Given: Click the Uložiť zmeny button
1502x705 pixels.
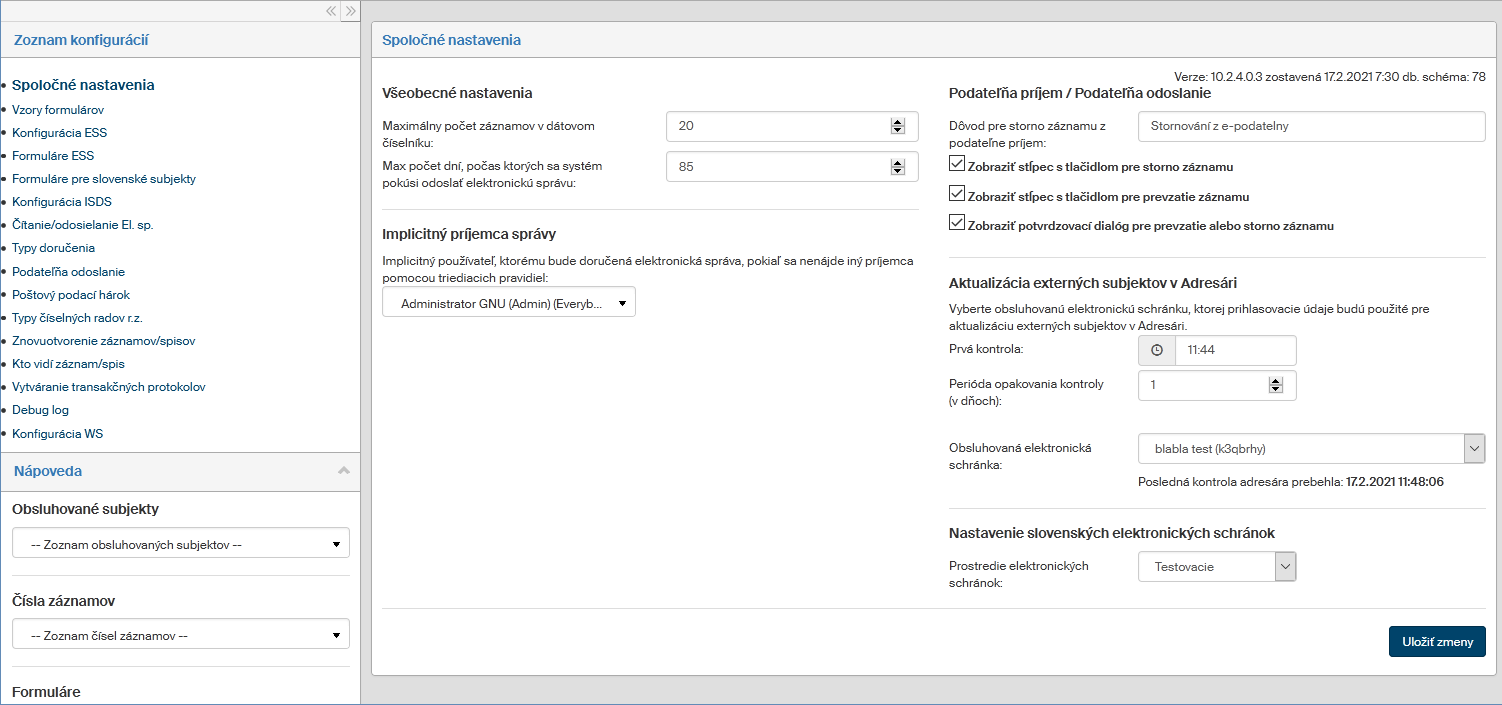Looking at the screenshot, I should 1436,642.
